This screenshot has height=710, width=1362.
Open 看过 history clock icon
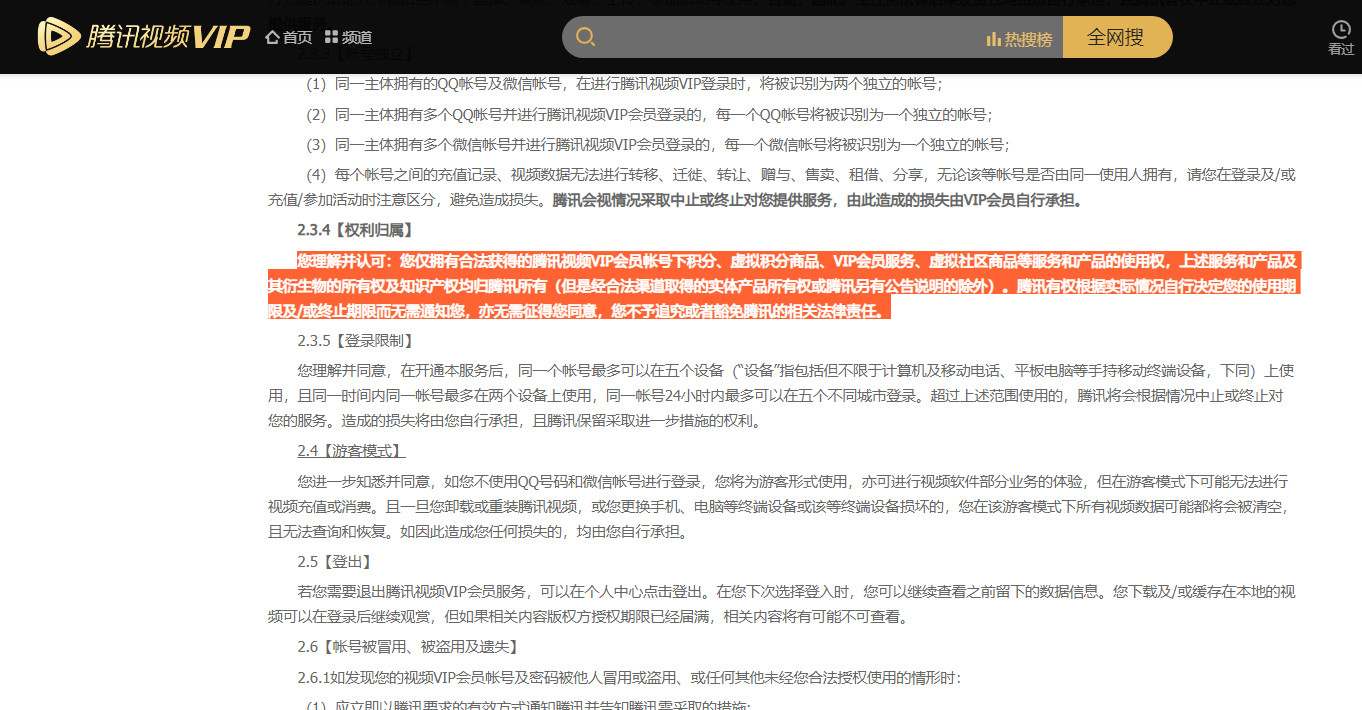pos(1341,29)
